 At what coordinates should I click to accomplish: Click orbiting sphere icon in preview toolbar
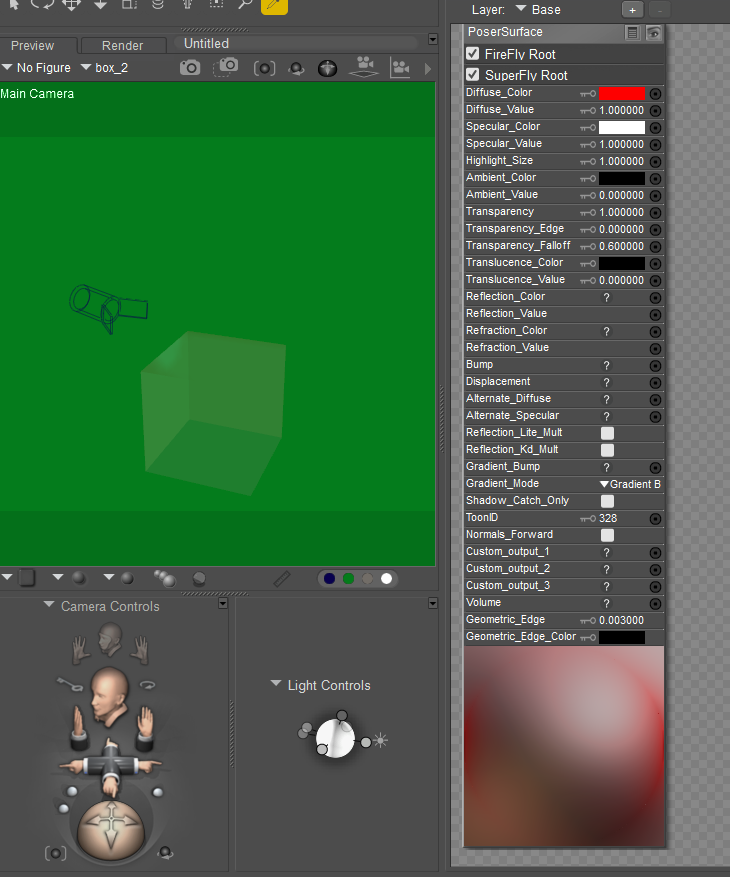(296, 69)
